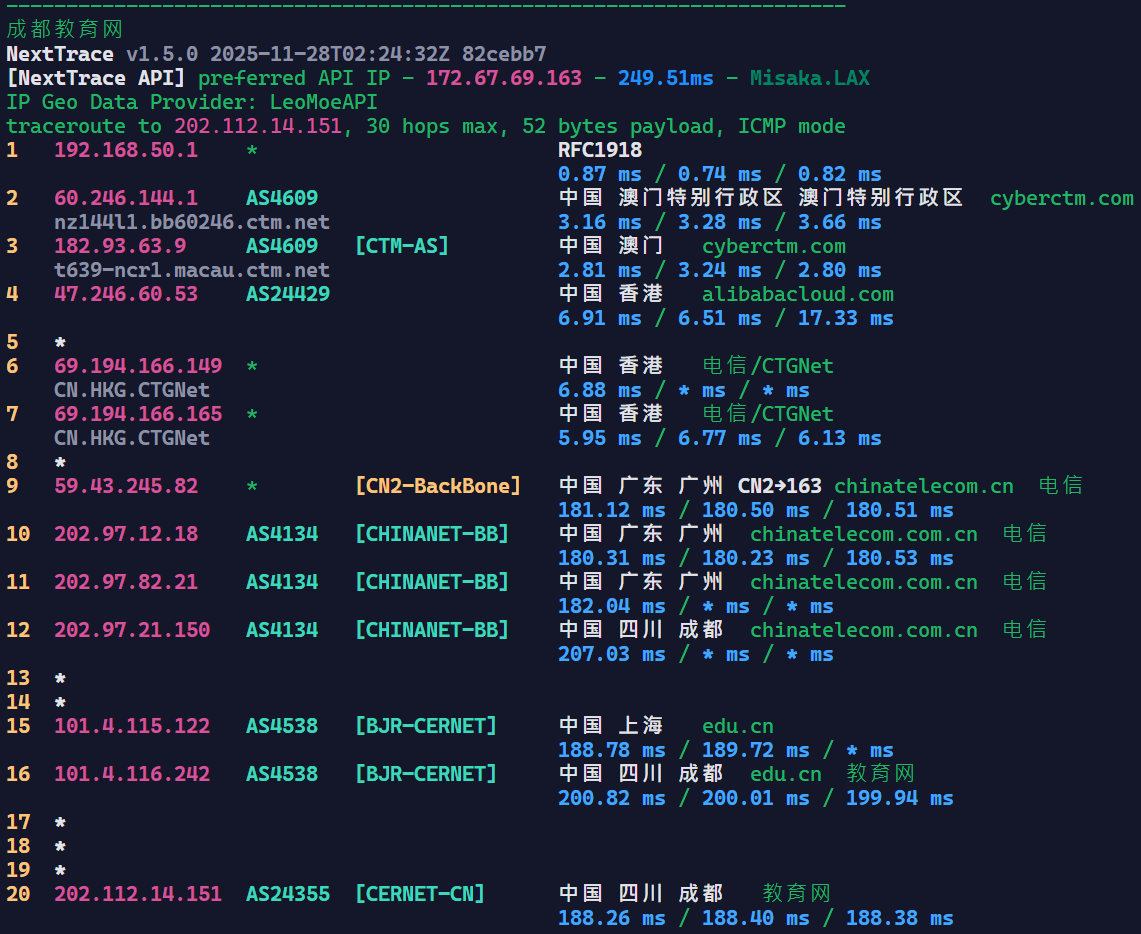Select the [CTM-AS] tag

click(x=401, y=246)
